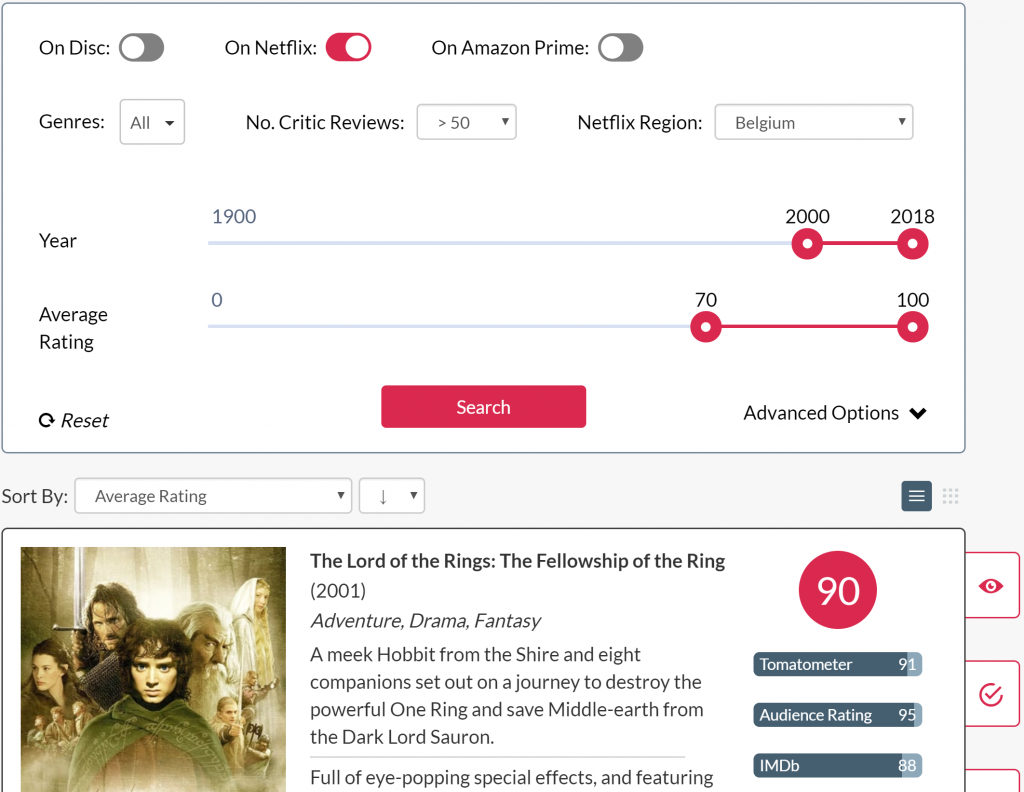Click the red 90 score badge
The height and width of the screenshot is (792, 1024).
pyautogui.click(x=837, y=591)
